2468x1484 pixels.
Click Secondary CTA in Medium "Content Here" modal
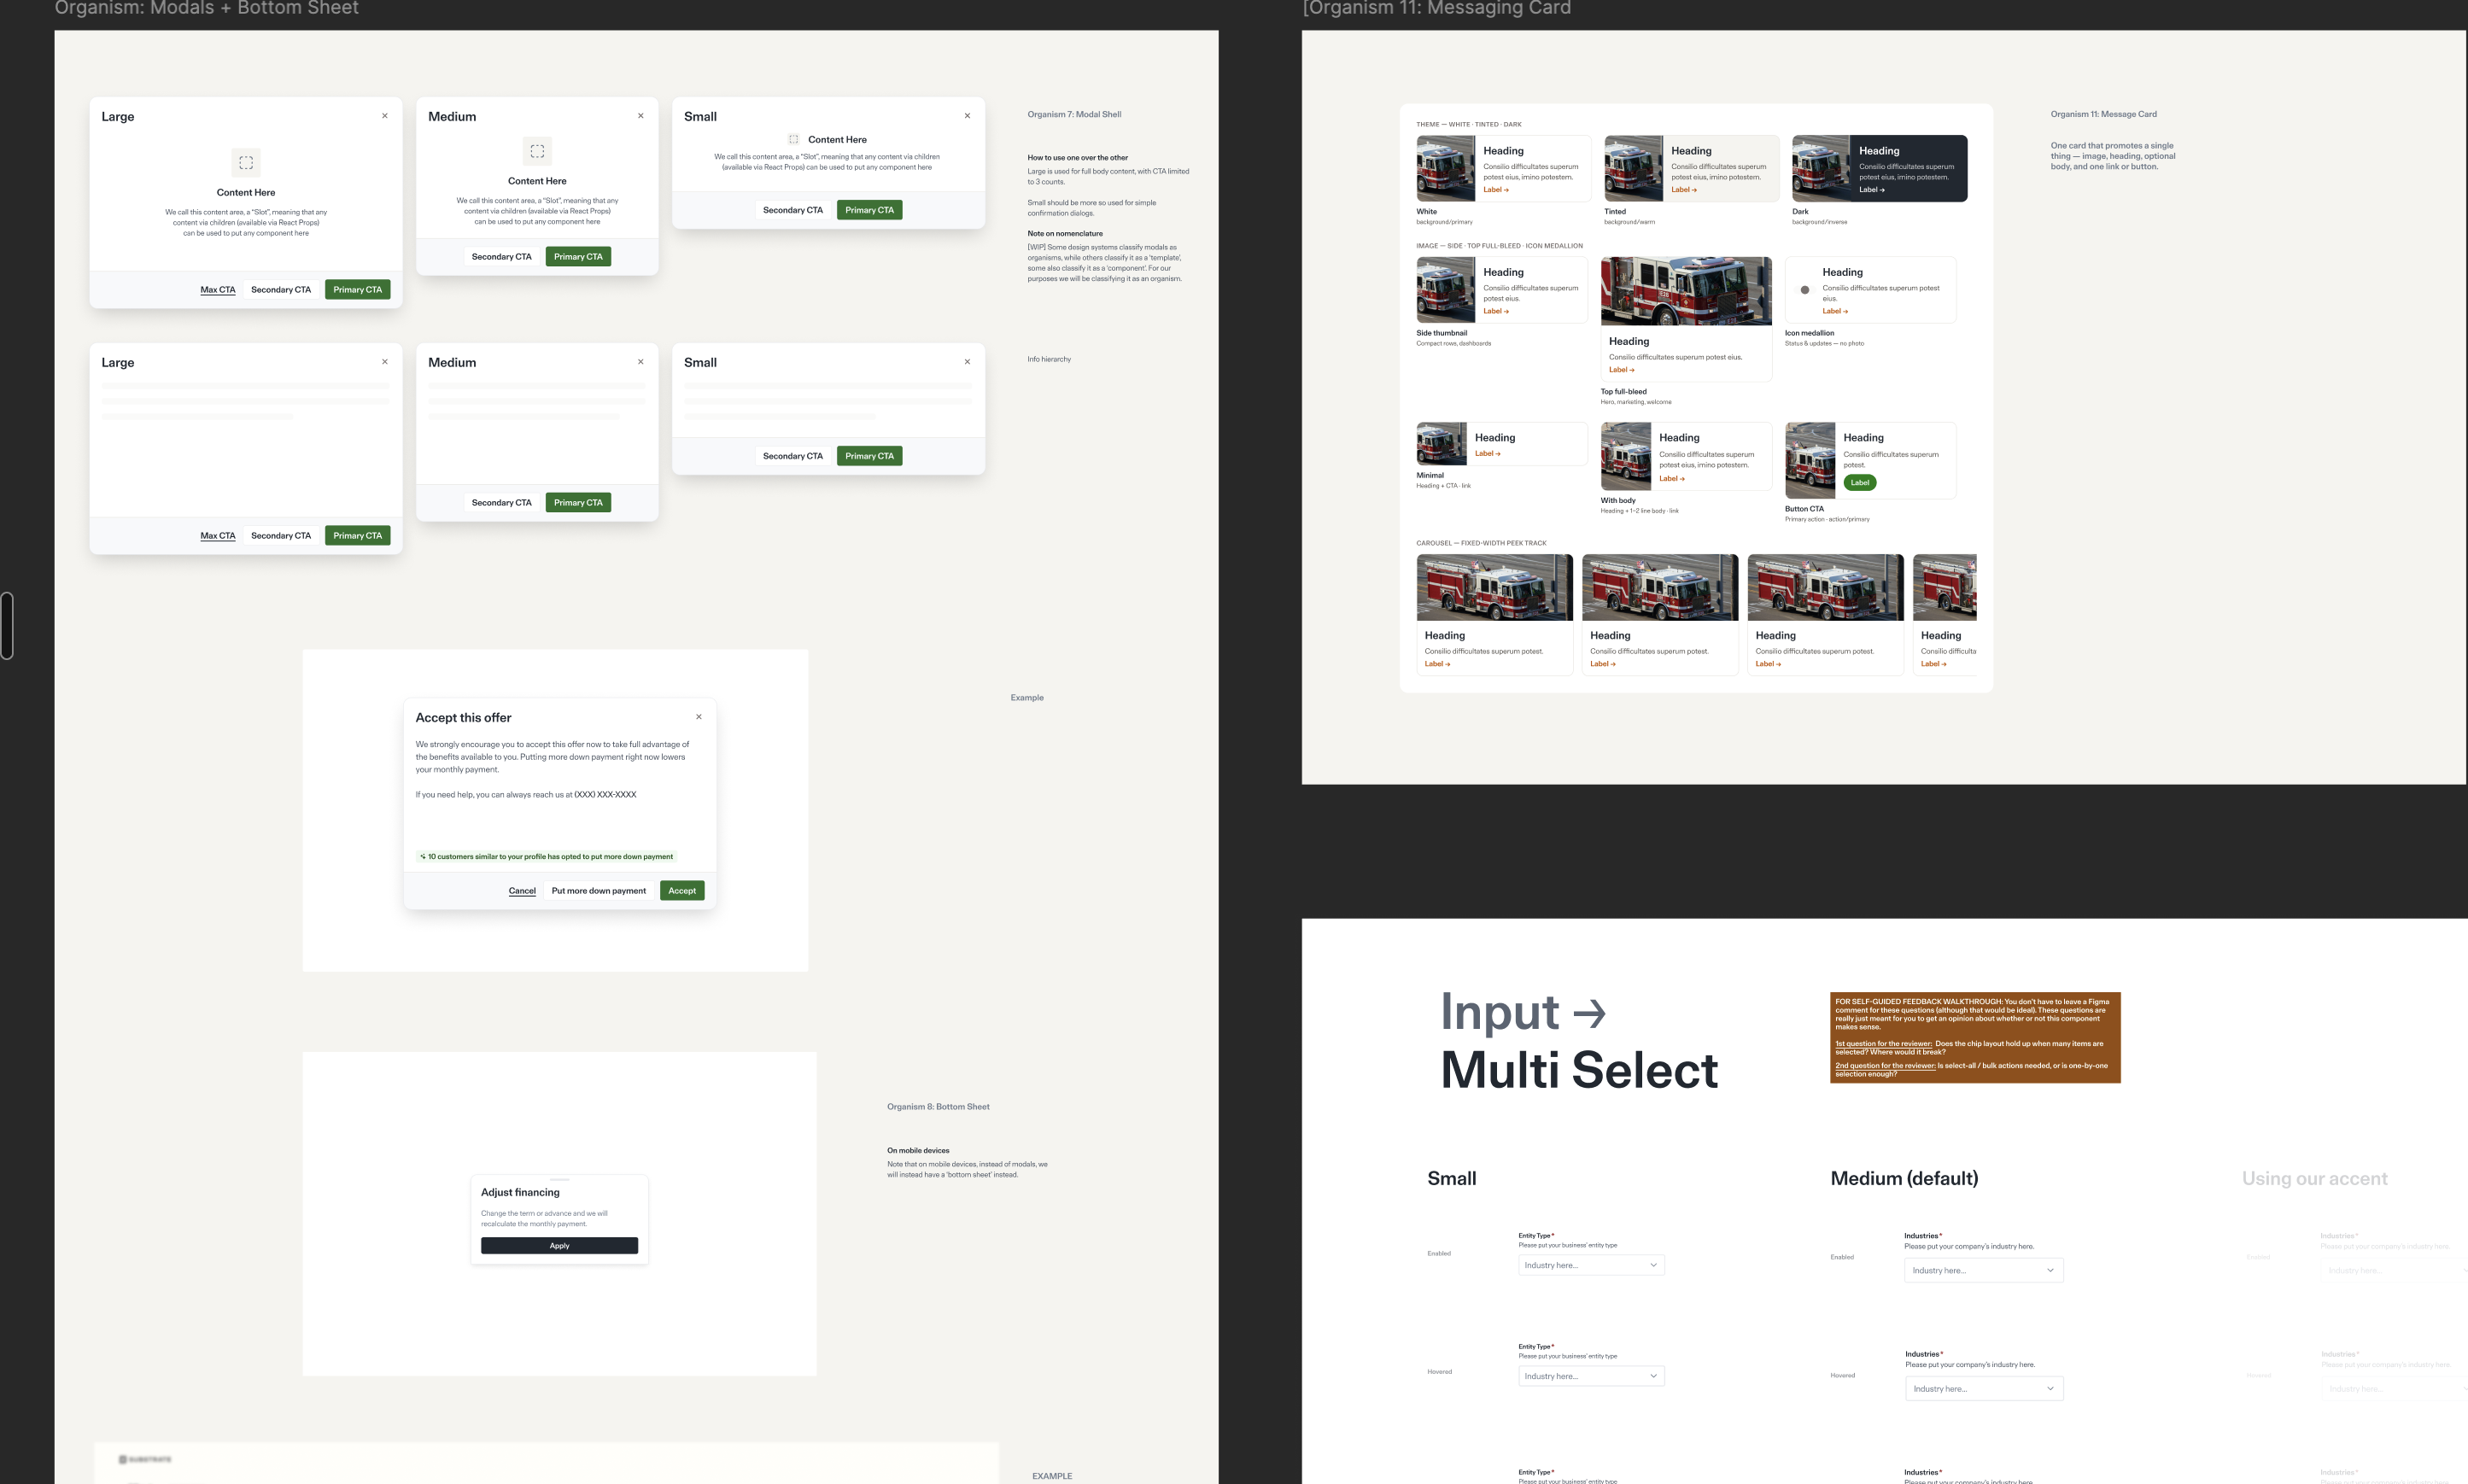coord(501,257)
